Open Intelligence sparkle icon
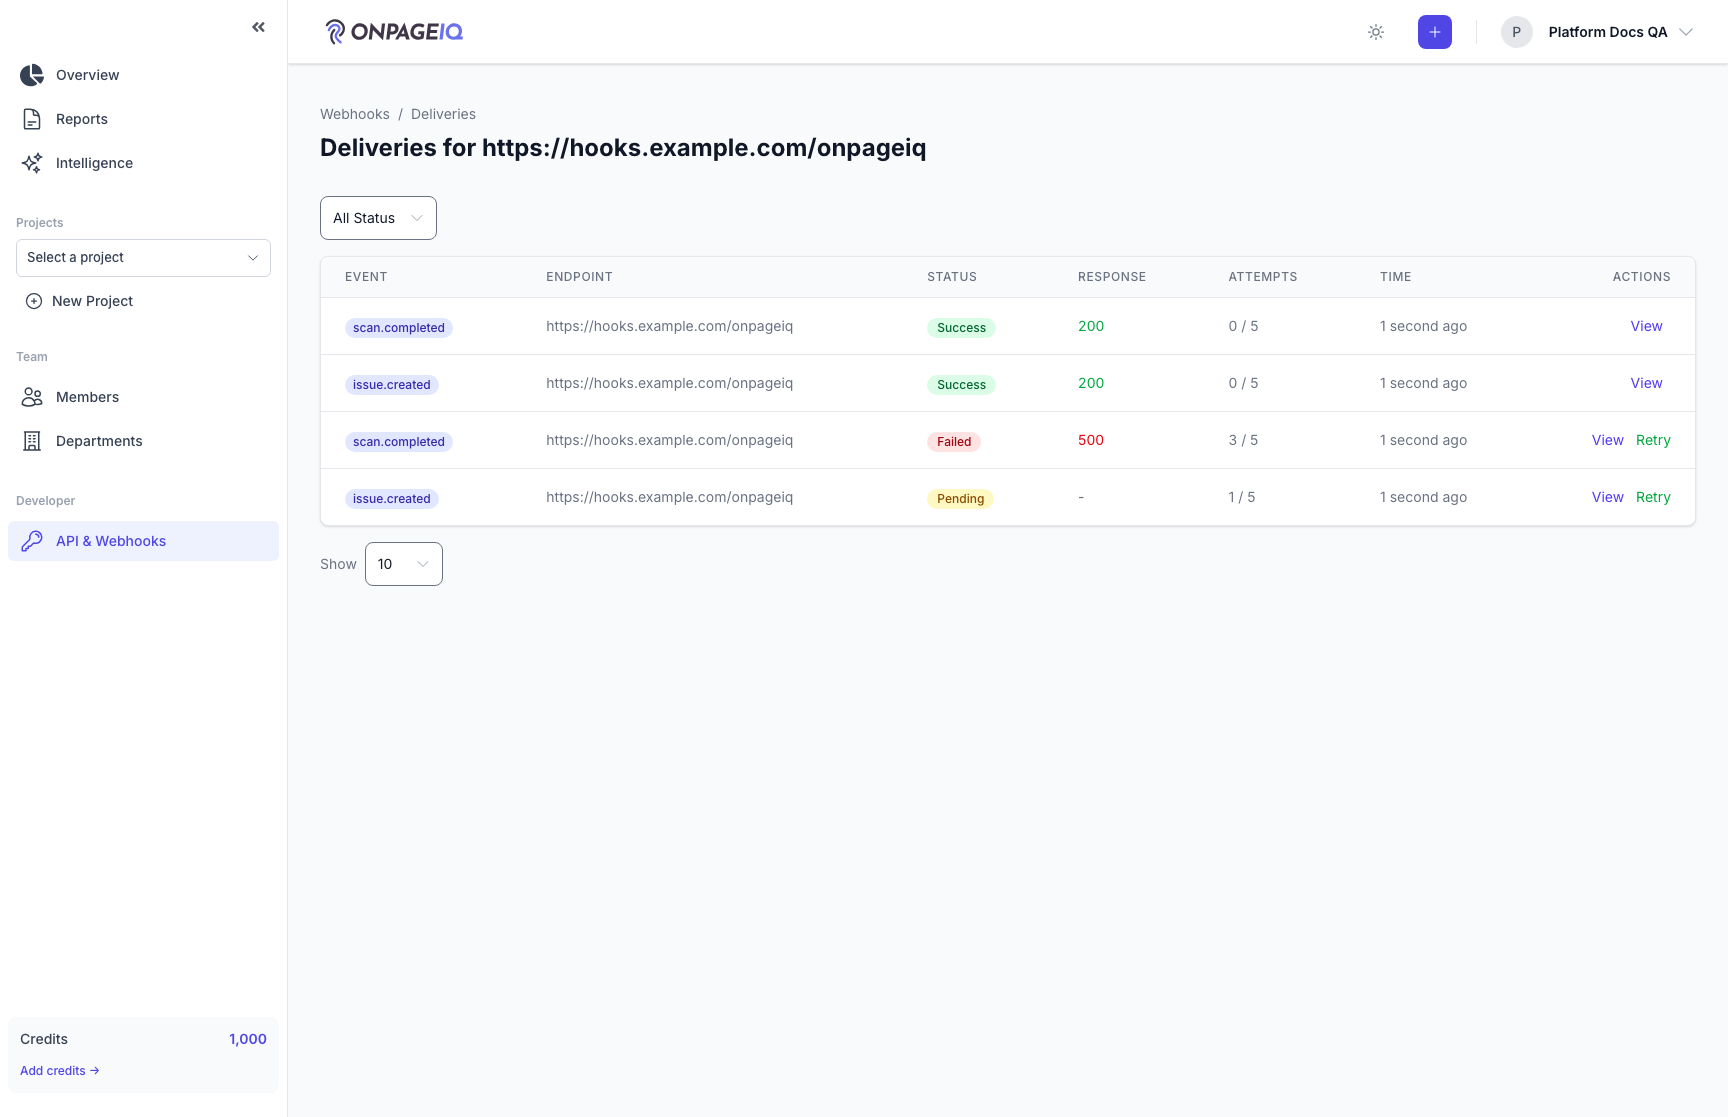This screenshot has width=1728, height=1117. point(32,163)
